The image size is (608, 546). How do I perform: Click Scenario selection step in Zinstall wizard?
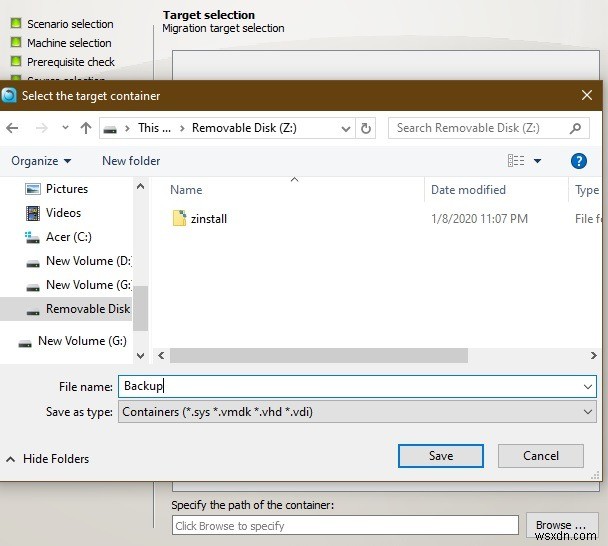pos(70,24)
